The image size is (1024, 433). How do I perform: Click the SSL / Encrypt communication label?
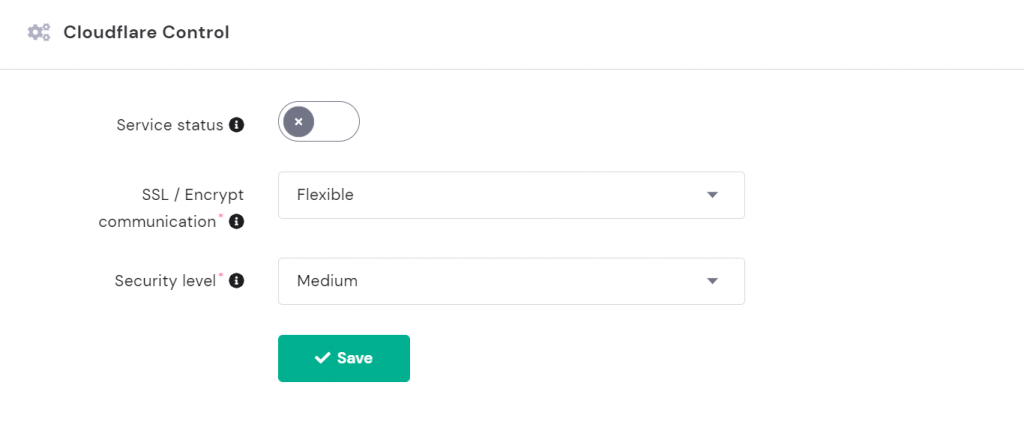171,208
